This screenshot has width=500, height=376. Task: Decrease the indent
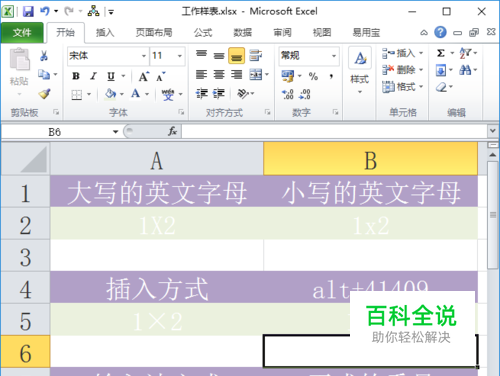tap(202, 94)
